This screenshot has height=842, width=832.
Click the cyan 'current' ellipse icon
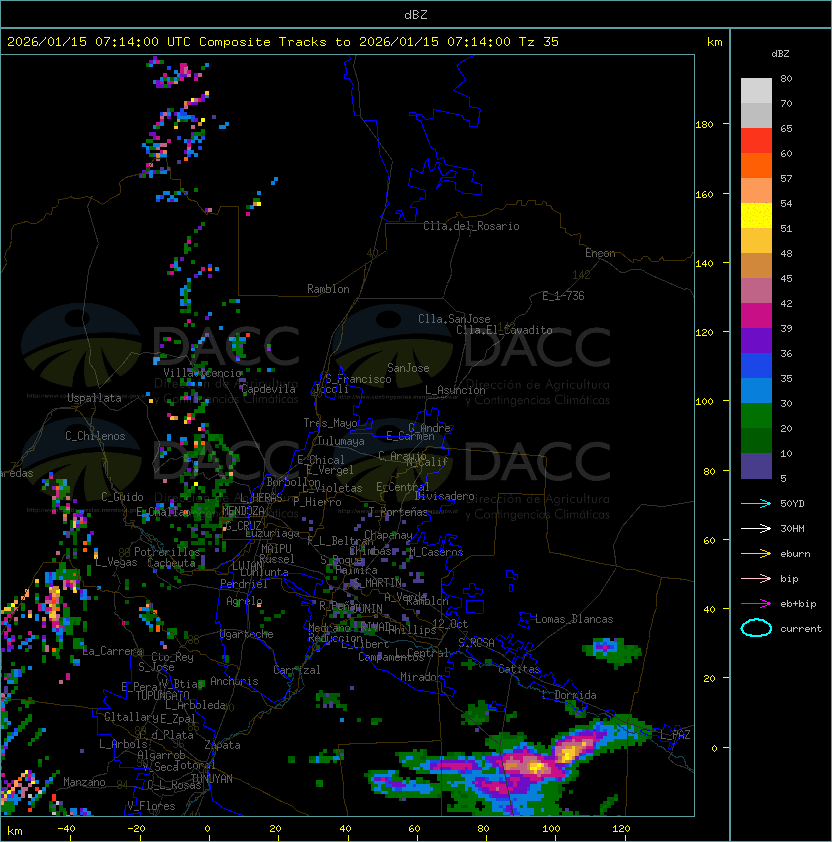(756, 628)
